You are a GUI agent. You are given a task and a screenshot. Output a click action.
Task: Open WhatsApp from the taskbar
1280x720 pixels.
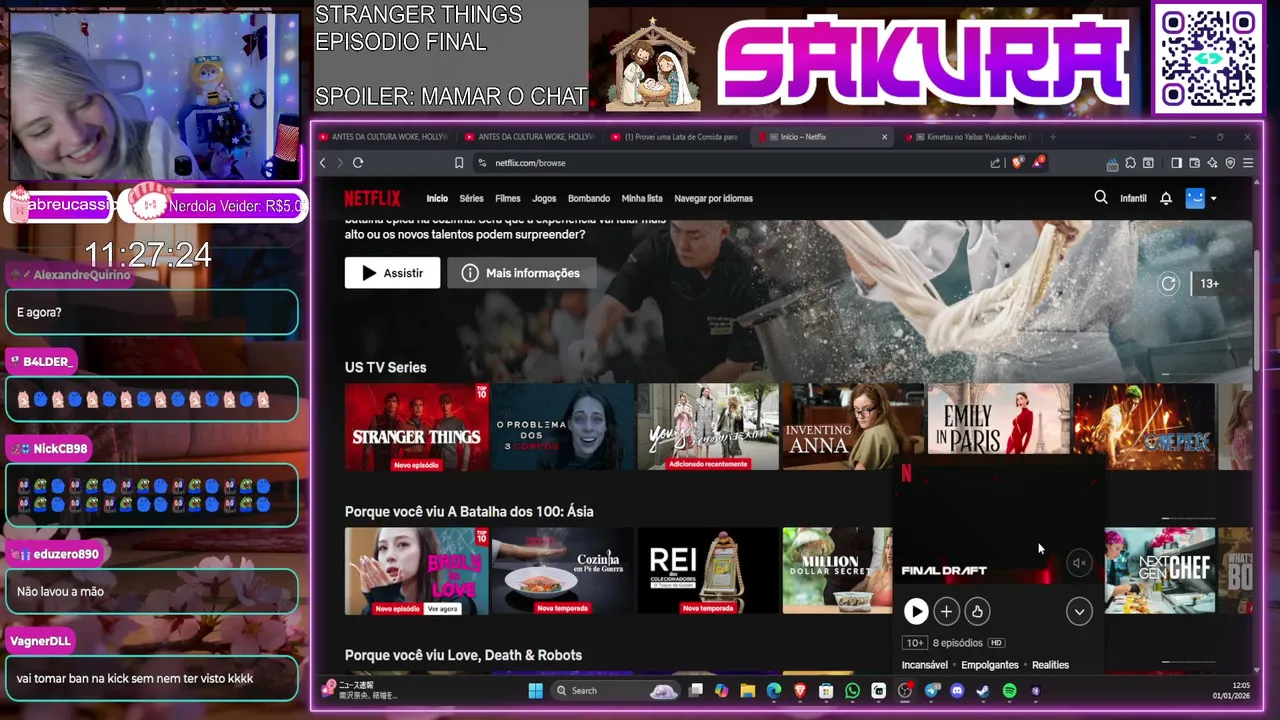[x=852, y=691]
